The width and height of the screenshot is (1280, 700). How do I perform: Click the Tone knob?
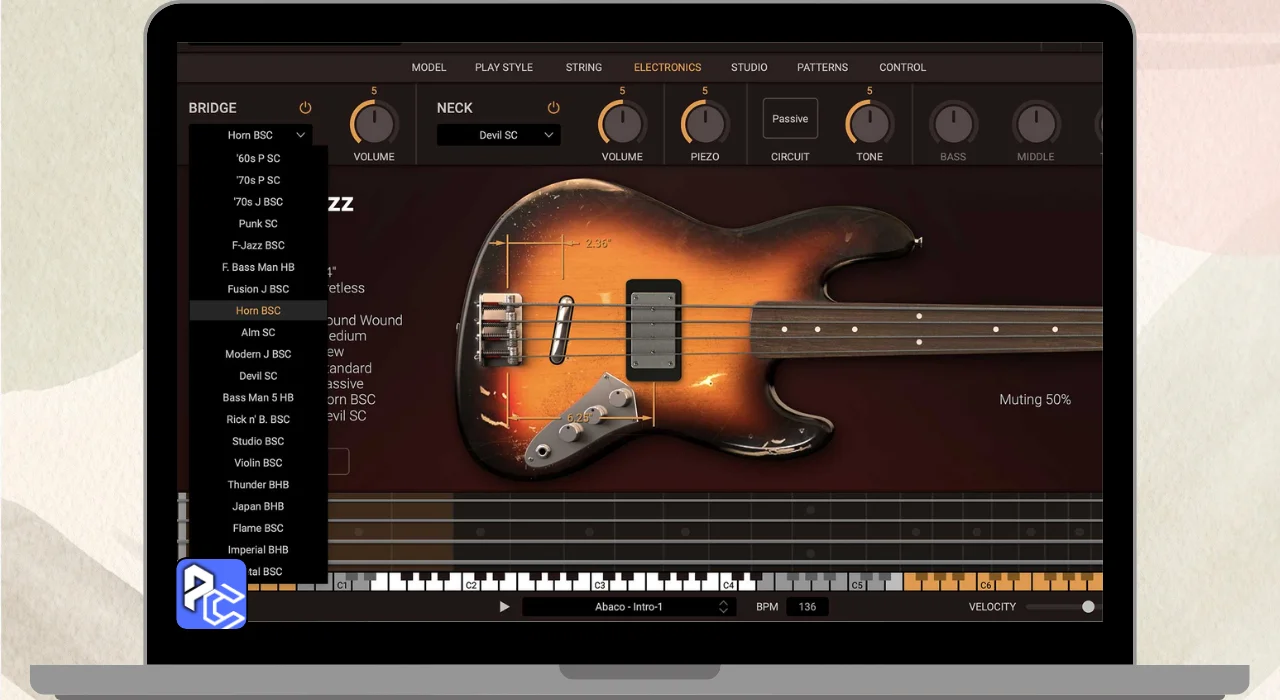[x=869, y=125]
